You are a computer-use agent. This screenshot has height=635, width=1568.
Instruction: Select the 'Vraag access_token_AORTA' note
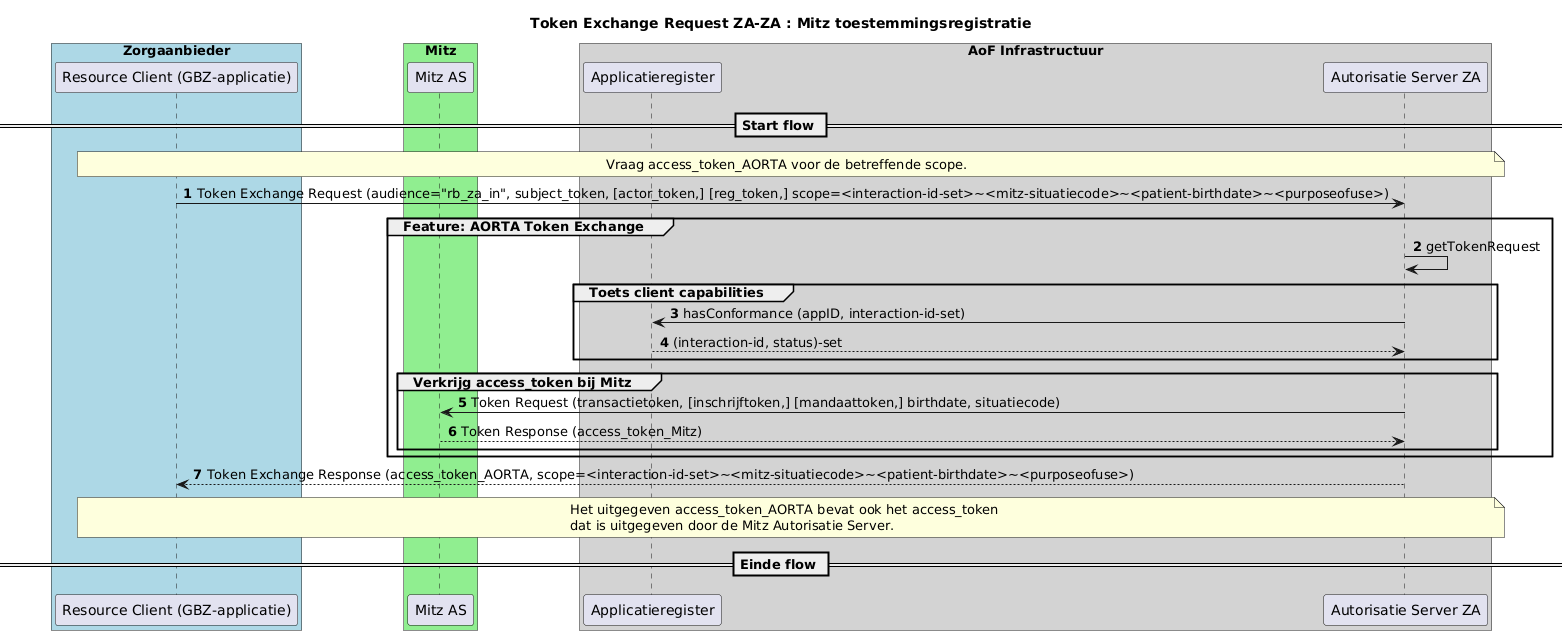788,164
